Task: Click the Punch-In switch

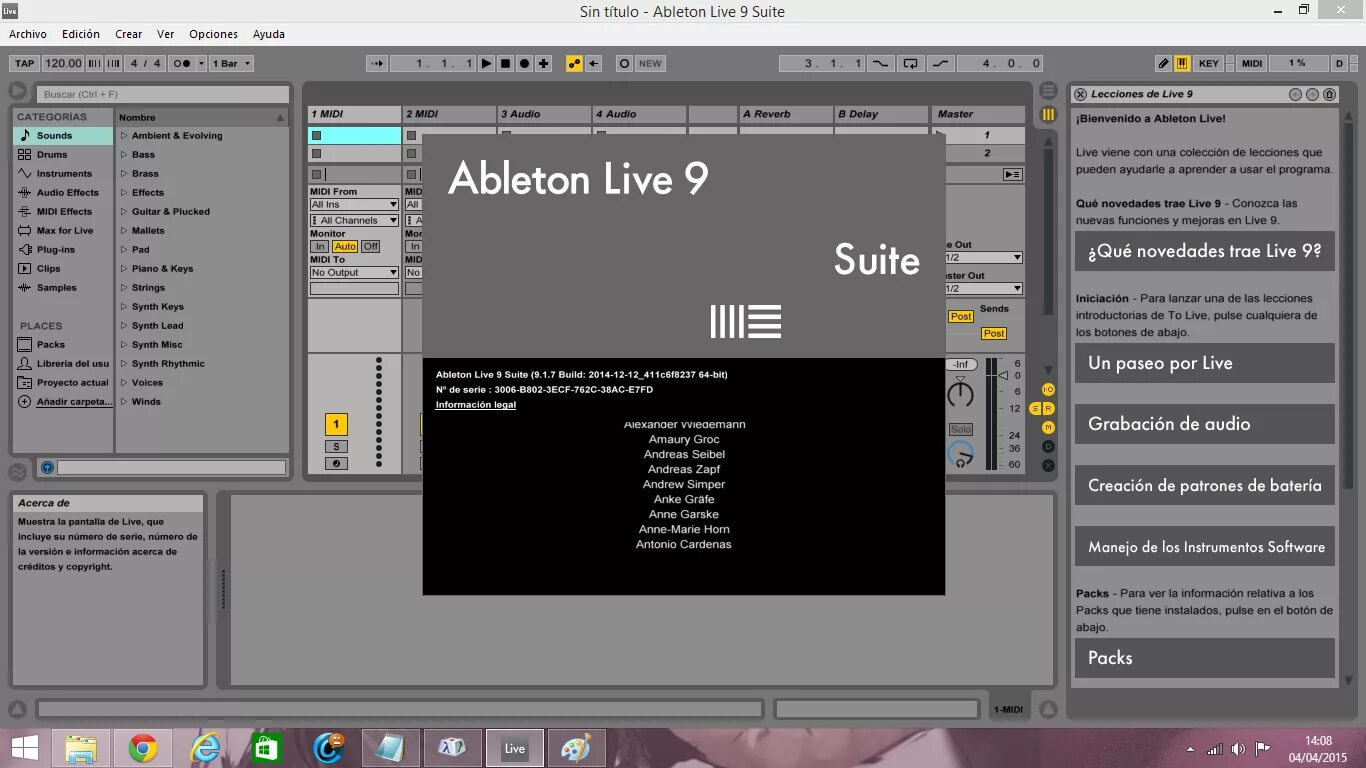Action: coord(880,63)
